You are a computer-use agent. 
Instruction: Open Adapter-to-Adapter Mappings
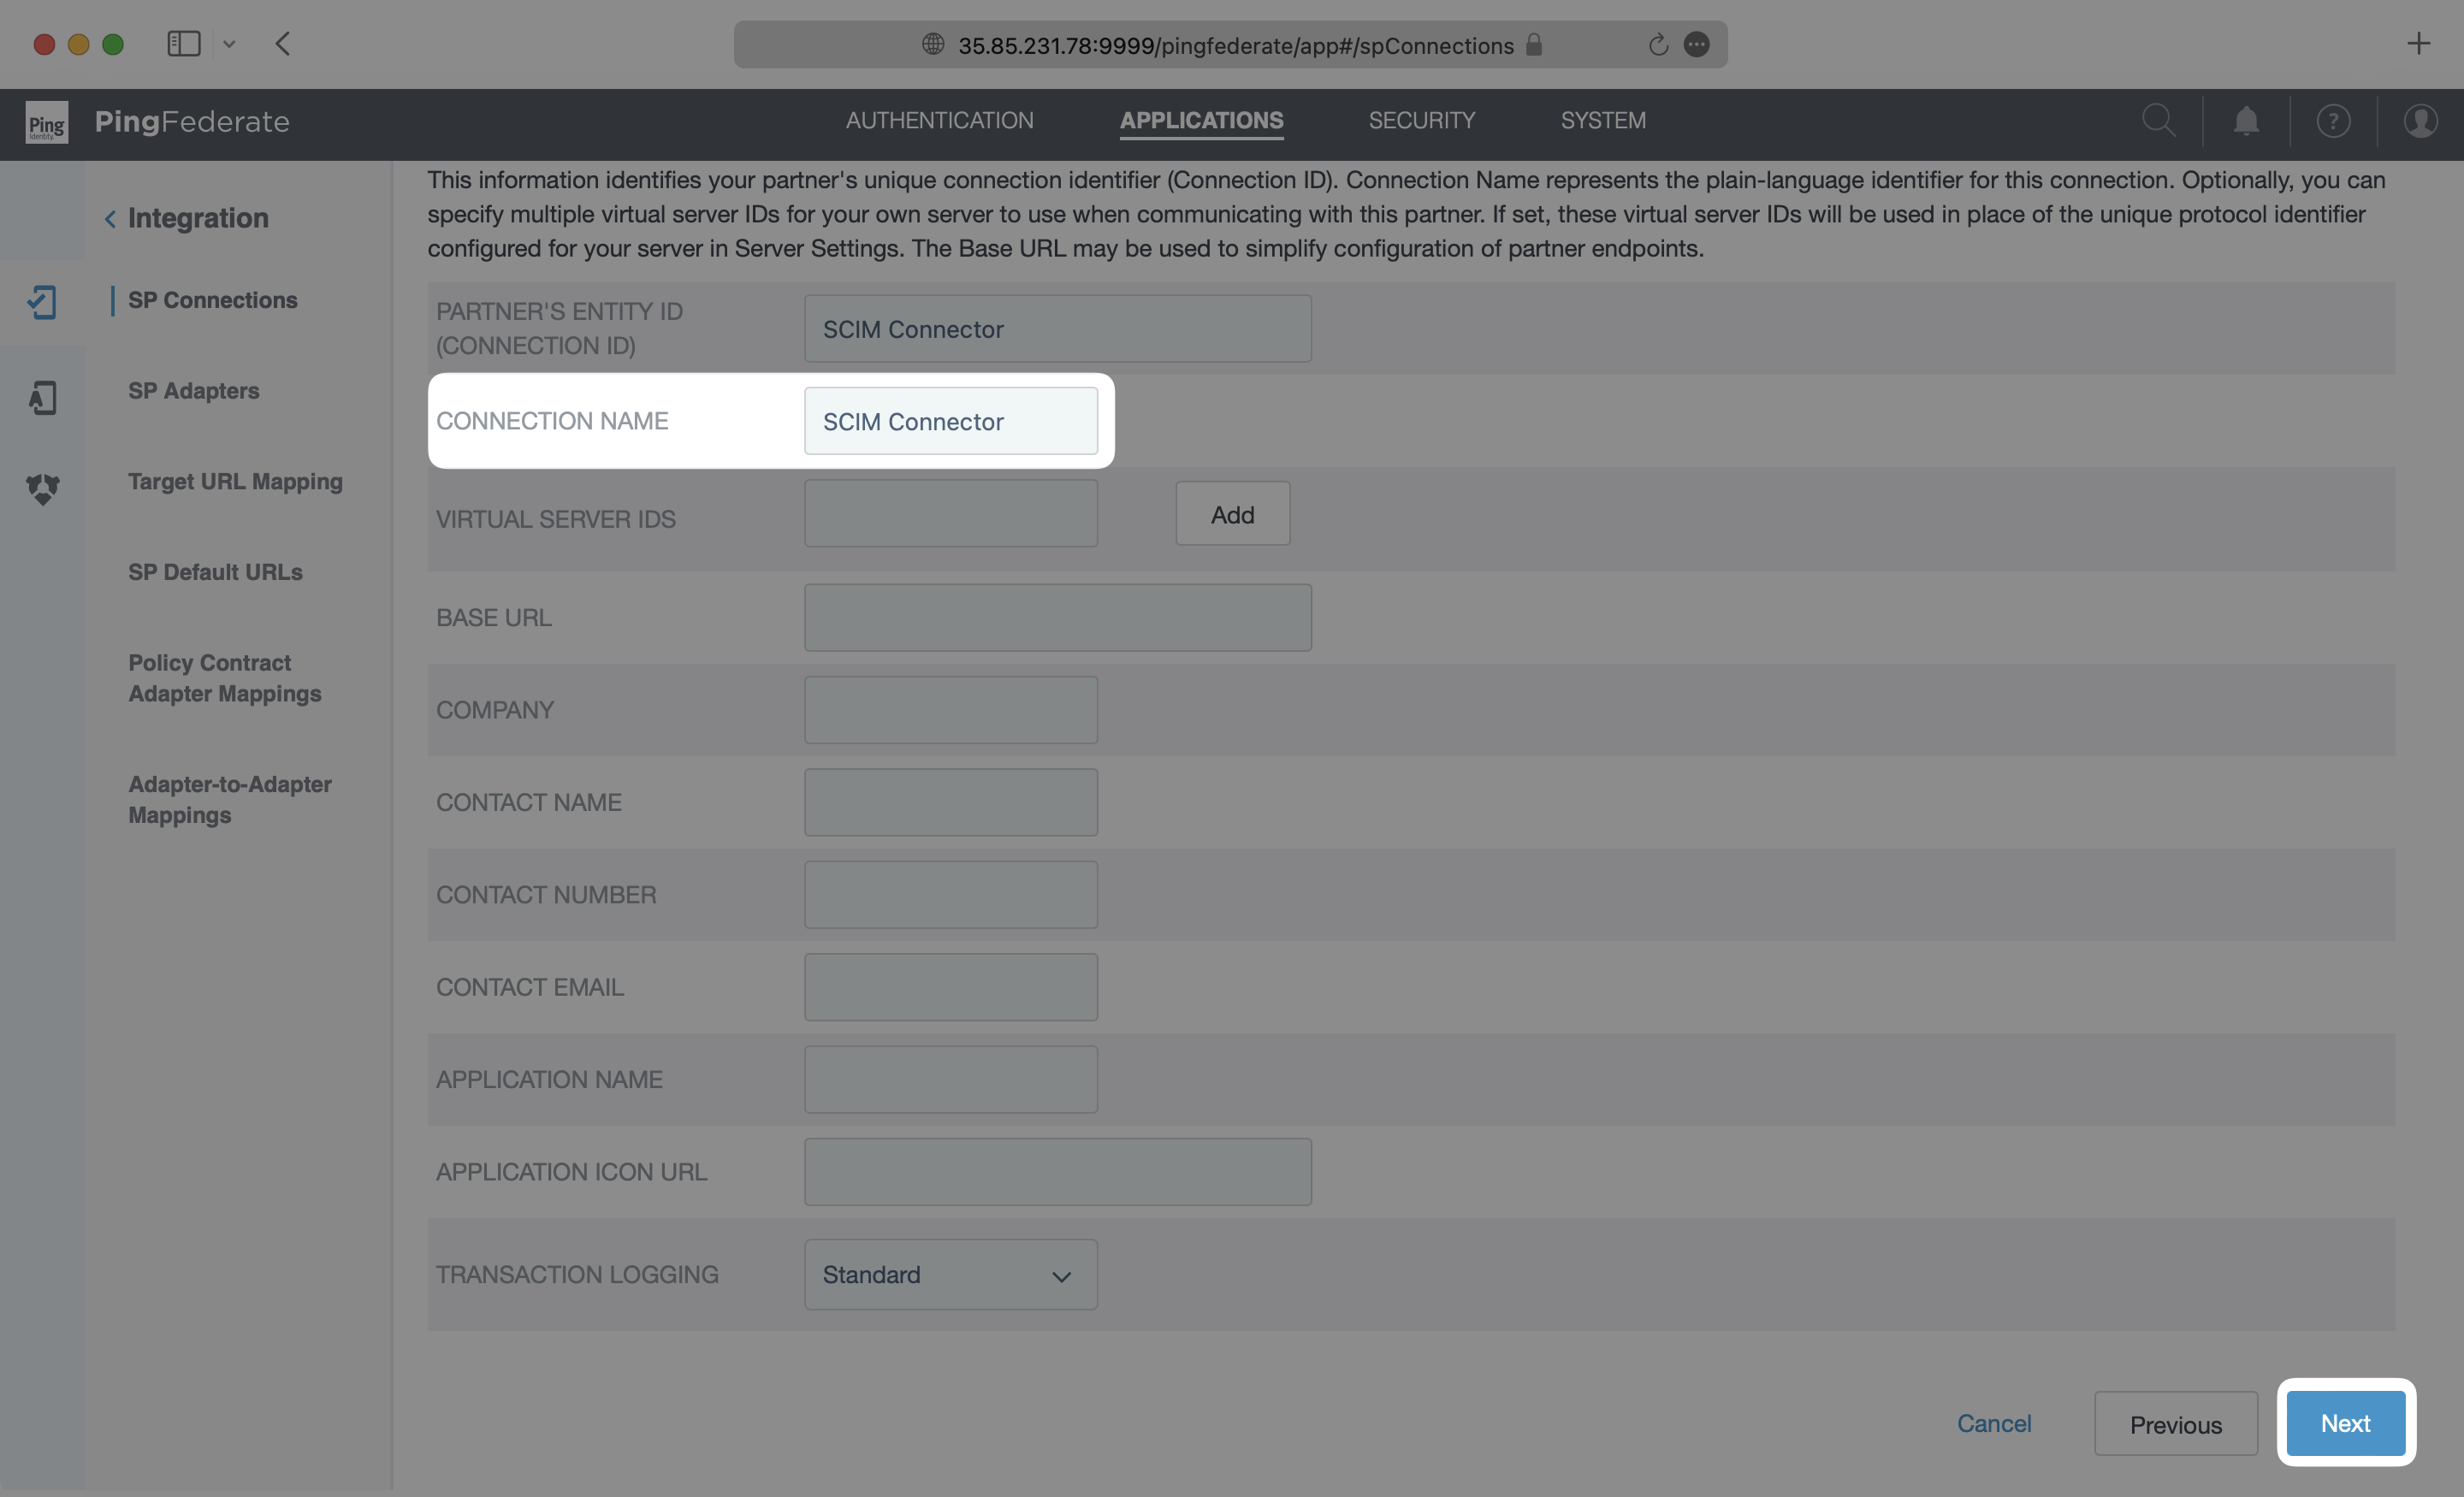pyautogui.click(x=230, y=800)
